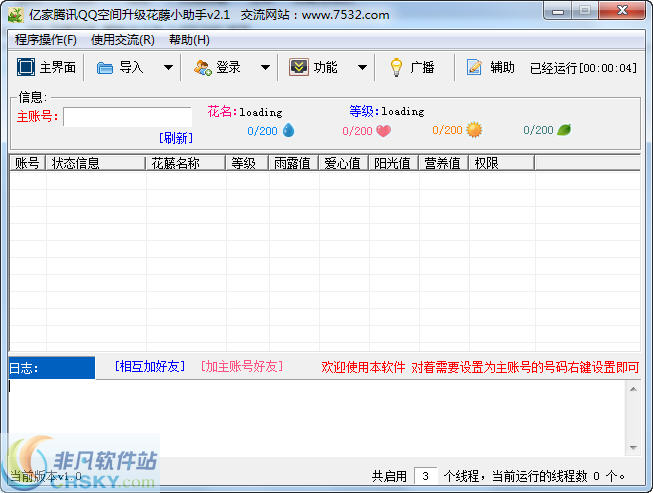Click the log text area

pyautogui.click(x=317, y=418)
